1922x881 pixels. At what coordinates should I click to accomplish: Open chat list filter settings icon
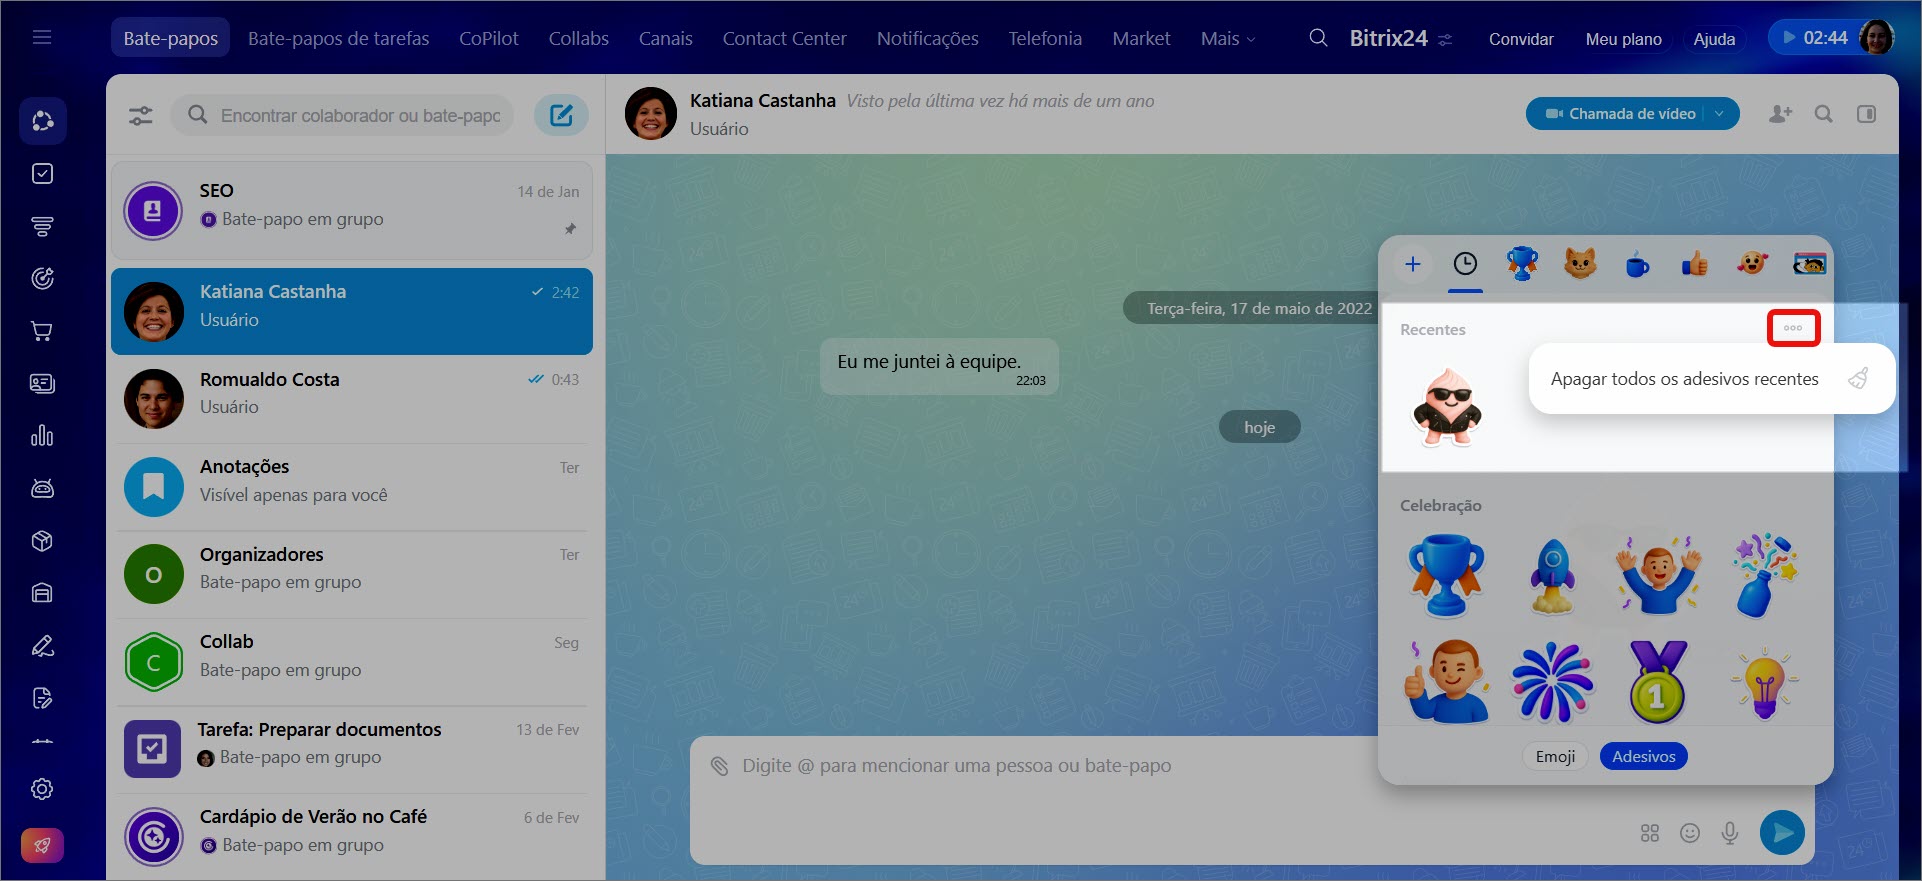pos(141,115)
